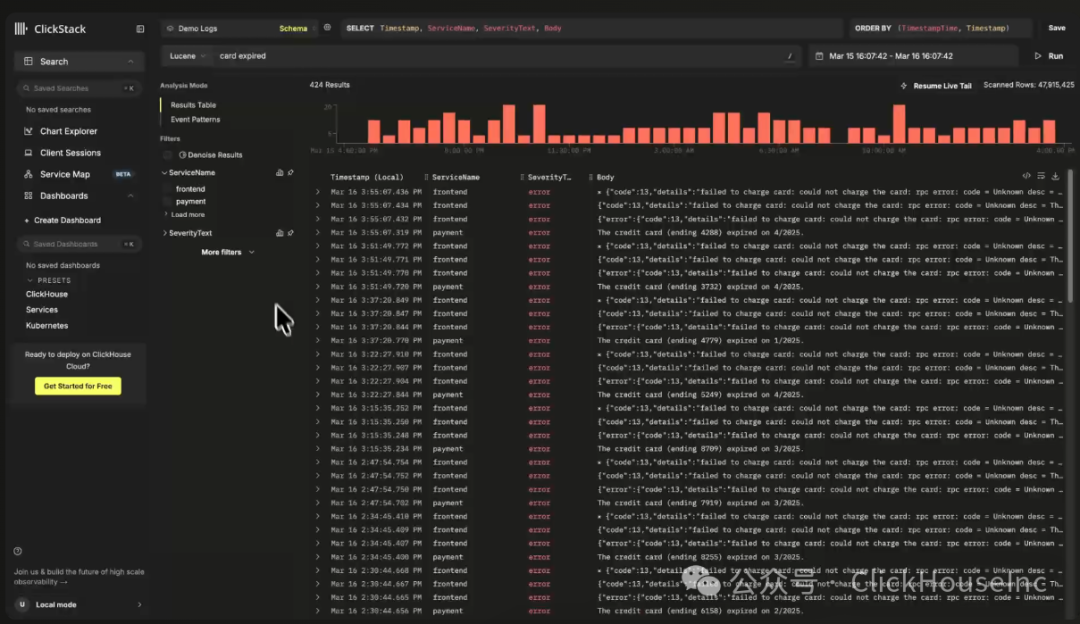
Task: Open the Lucene query language dropdown
Action: pos(187,56)
